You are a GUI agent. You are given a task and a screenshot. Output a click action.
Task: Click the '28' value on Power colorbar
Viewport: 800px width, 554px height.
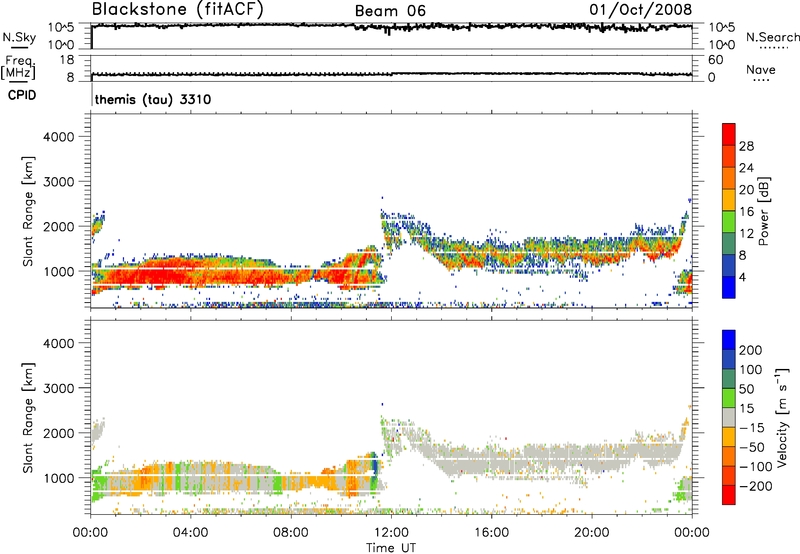[x=746, y=146]
